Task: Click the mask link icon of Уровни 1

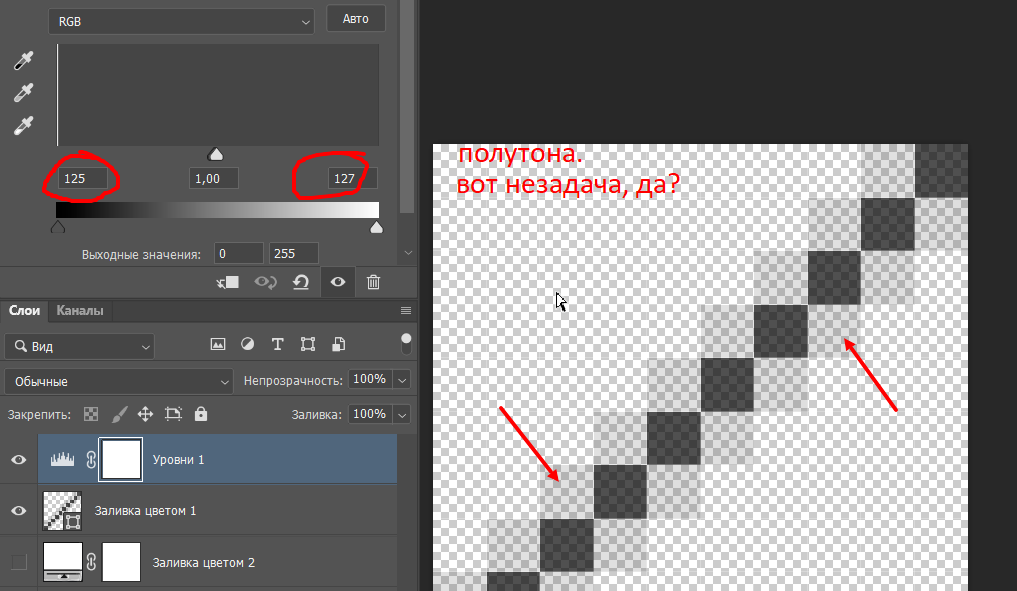Action: click(x=91, y=459)
